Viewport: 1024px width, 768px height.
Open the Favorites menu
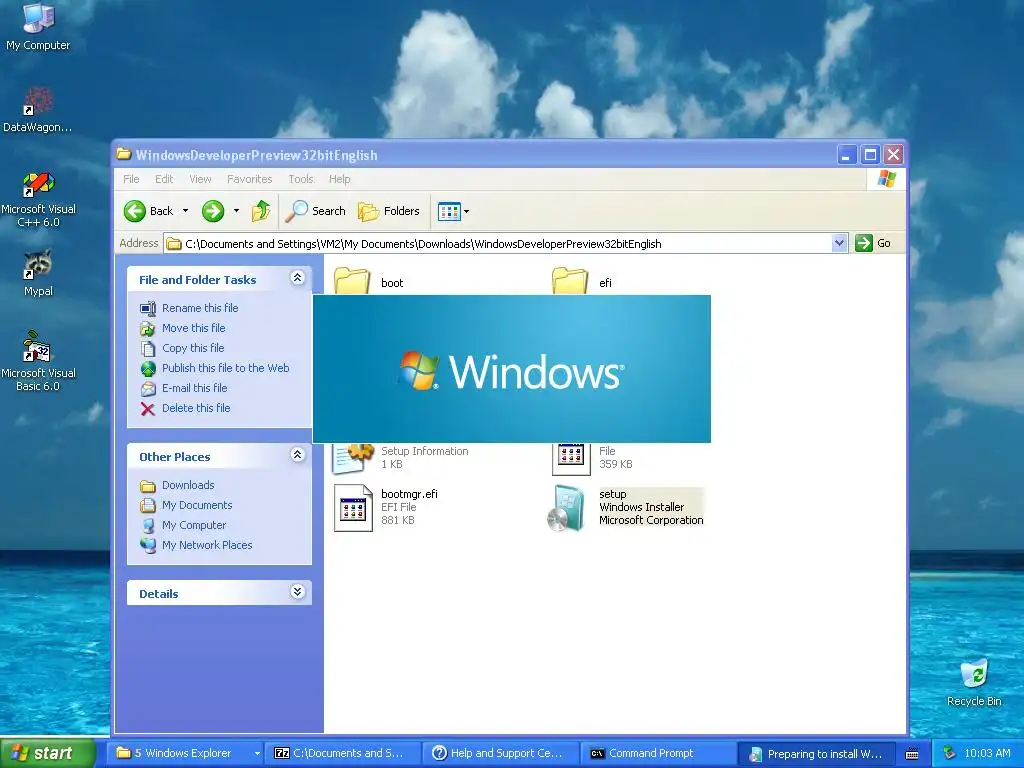pyautogui.click(x=249, y=179)
